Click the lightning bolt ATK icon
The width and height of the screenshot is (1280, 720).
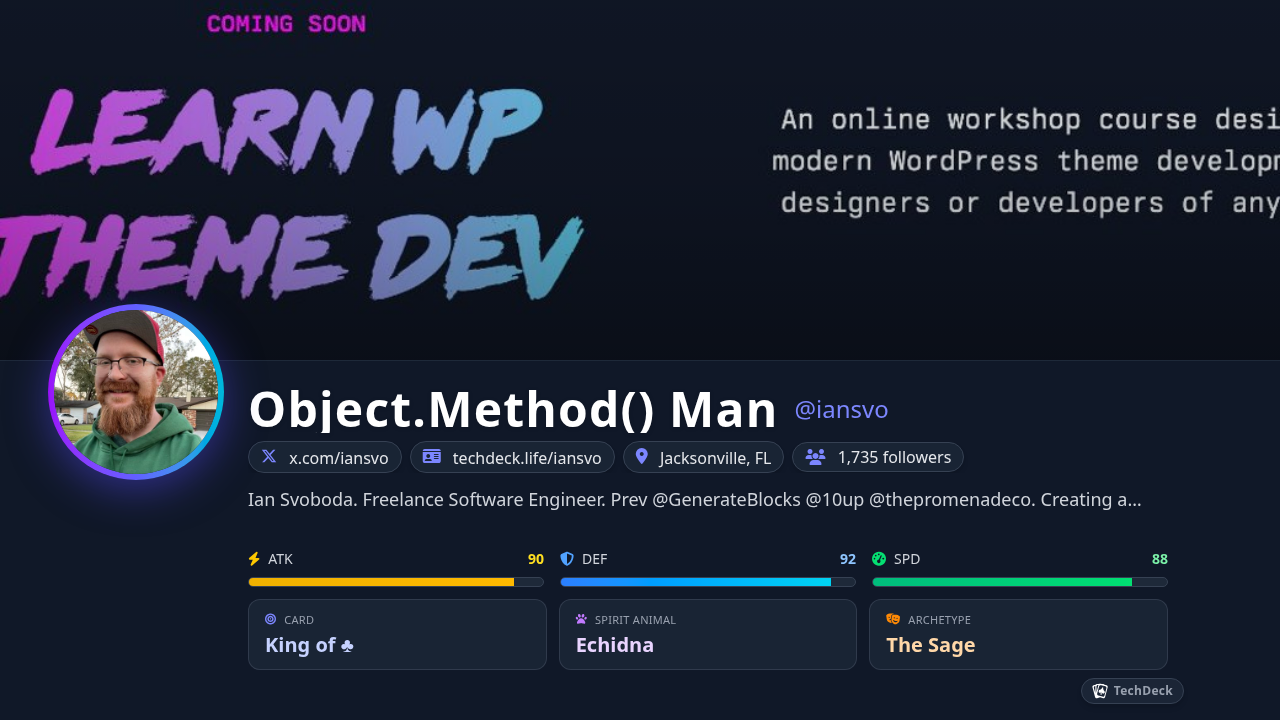(254, 559)
